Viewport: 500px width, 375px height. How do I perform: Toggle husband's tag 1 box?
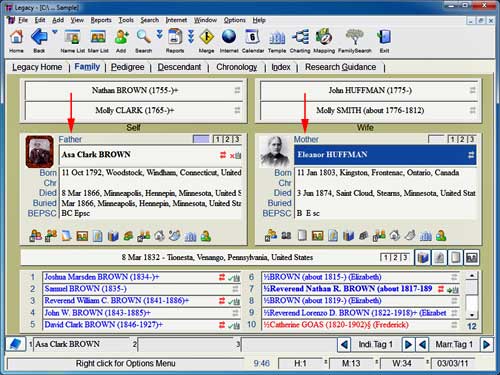click(x=218, y=139)
